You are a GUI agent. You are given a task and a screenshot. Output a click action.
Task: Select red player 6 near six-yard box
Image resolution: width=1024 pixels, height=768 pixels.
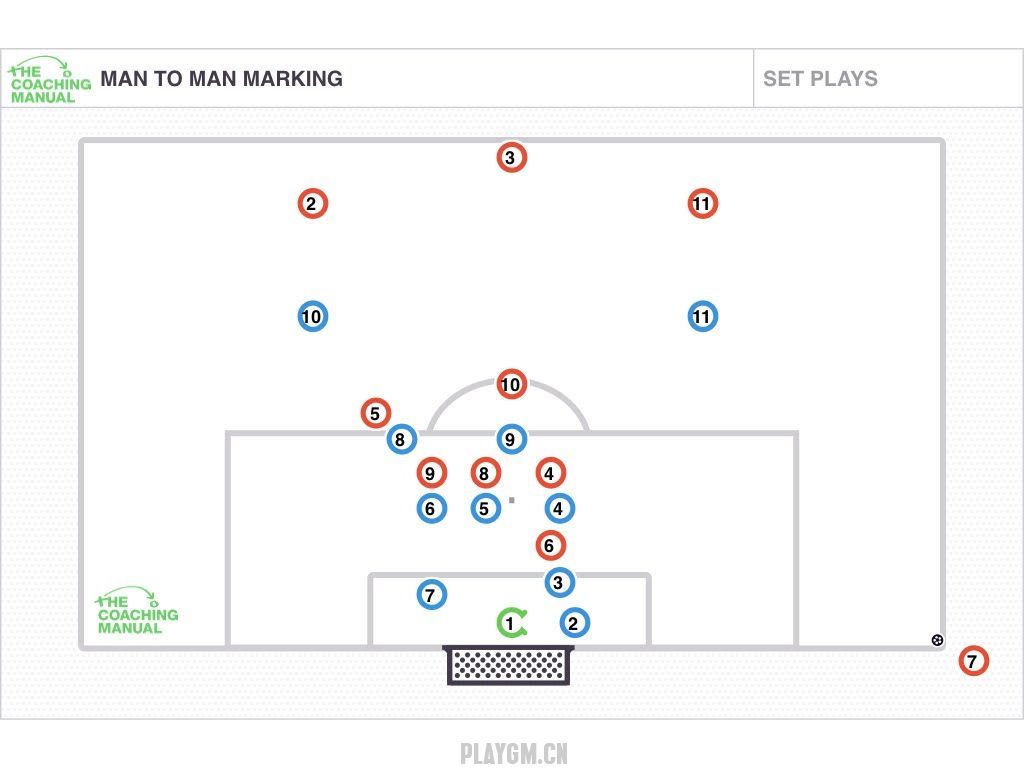point(550,545)
